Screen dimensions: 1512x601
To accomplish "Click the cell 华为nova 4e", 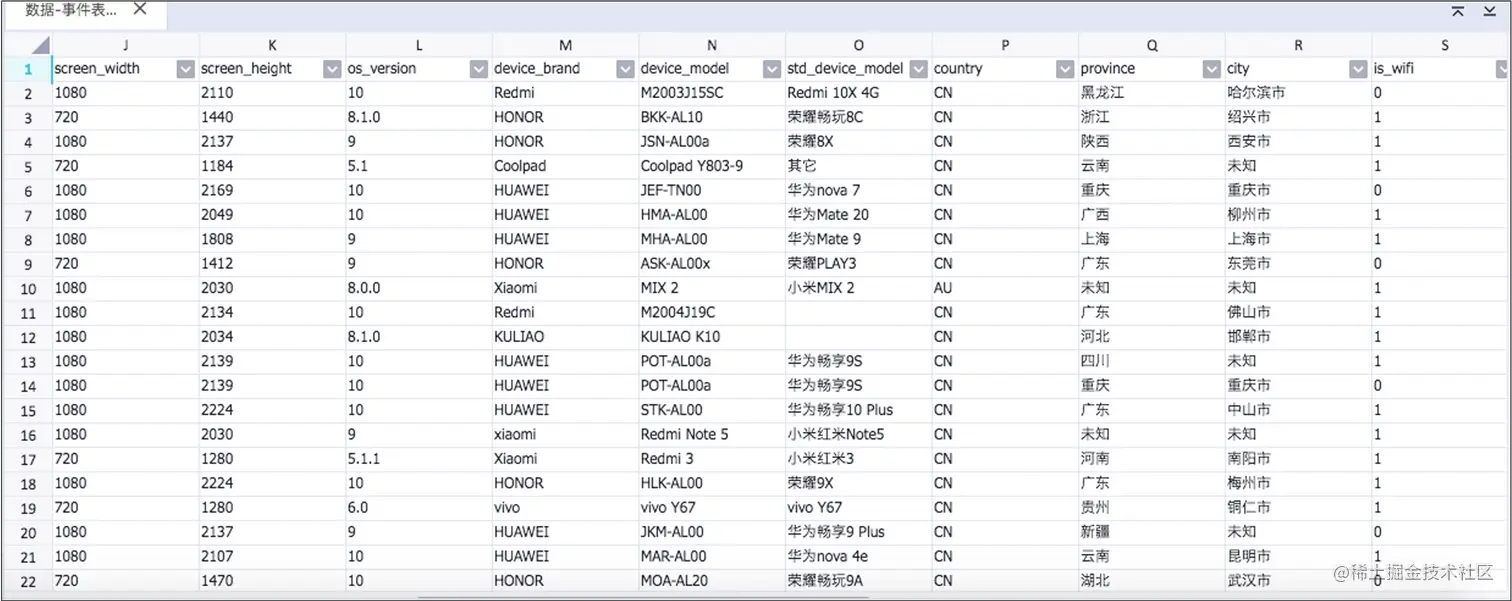I will tap(859, 556).
